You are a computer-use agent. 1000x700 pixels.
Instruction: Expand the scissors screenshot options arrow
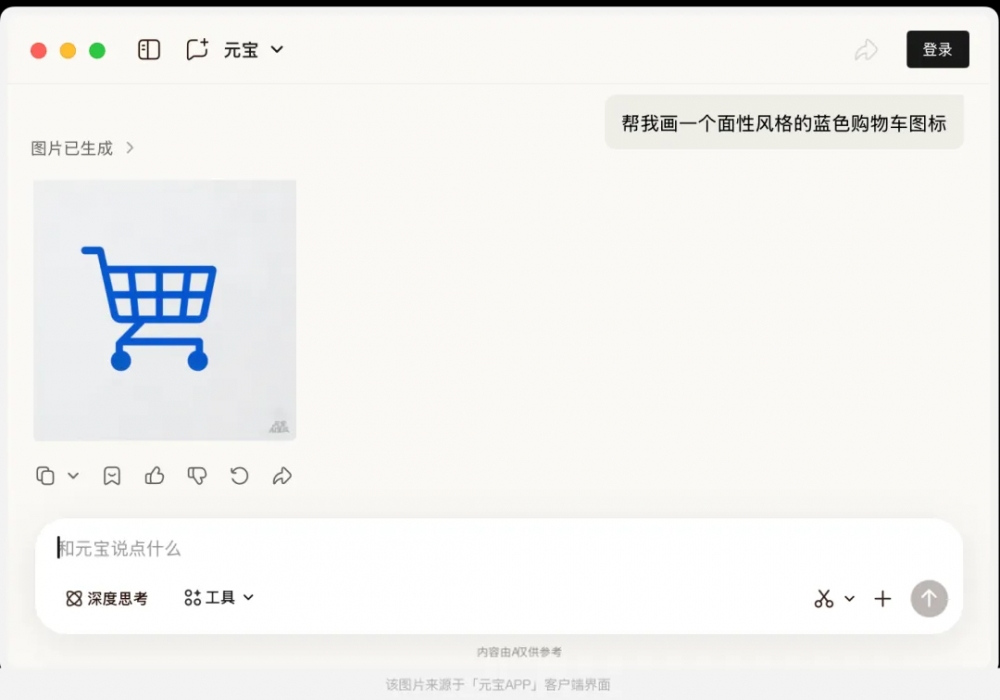pyautogui.click(x=849, y=599)
